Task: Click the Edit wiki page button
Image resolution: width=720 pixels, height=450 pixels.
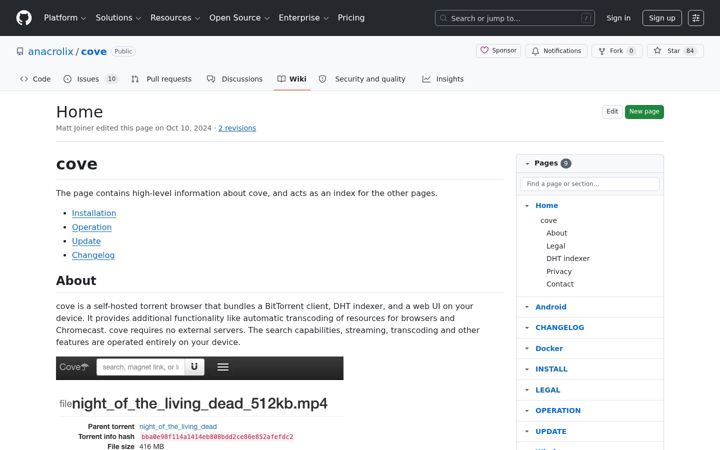Action: coord(612,112)
